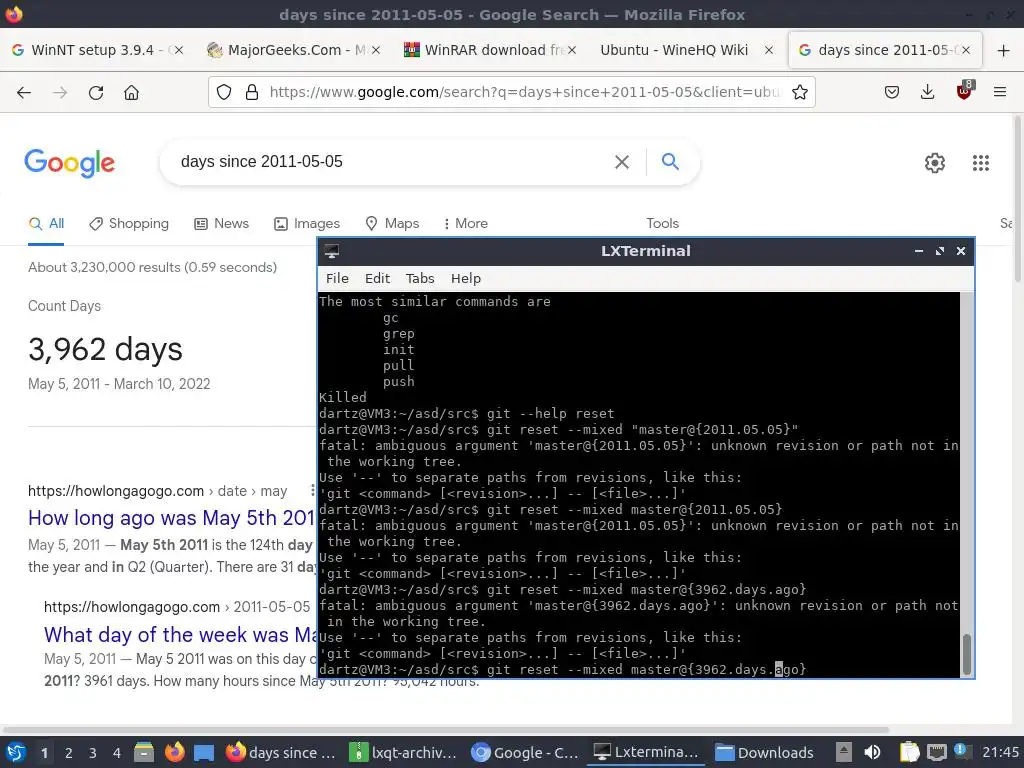Select the Downloads taskbar window
Image resolution: width=1024 pixels, height=768 pixels.
(765, 752)
